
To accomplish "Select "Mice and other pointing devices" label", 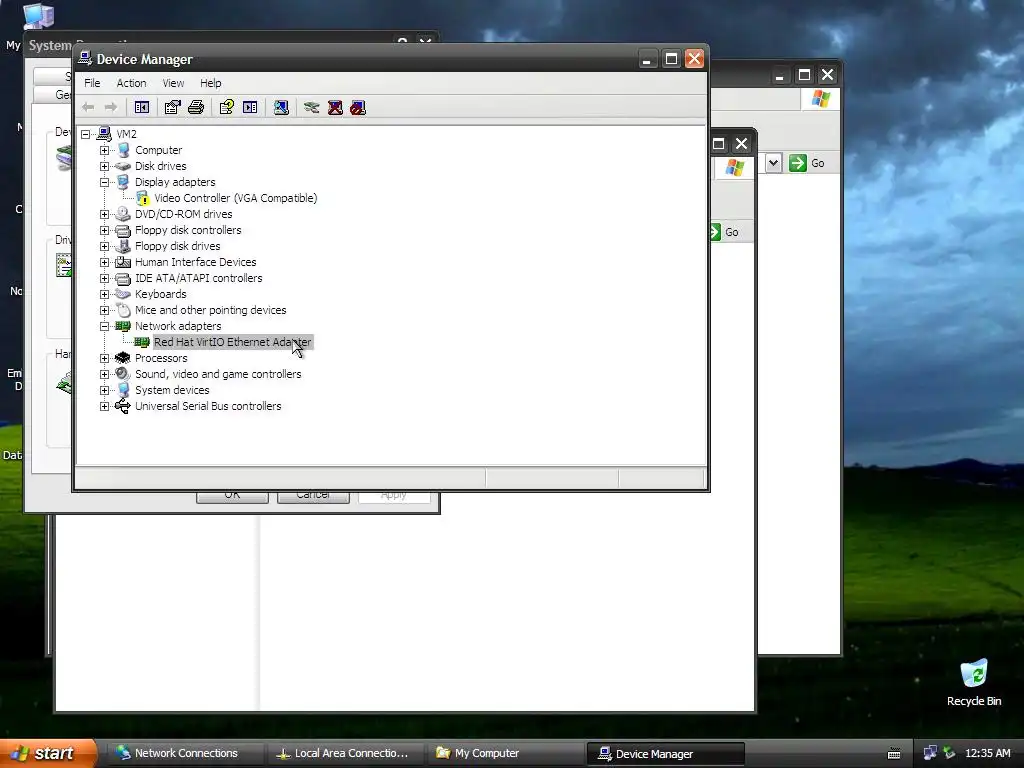I will pyautogui.click(x=210, y=310).
